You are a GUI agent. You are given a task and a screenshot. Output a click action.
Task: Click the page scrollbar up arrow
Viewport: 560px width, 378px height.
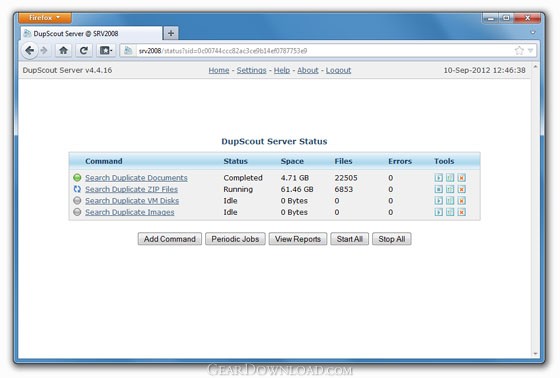(x=535, y=67)
